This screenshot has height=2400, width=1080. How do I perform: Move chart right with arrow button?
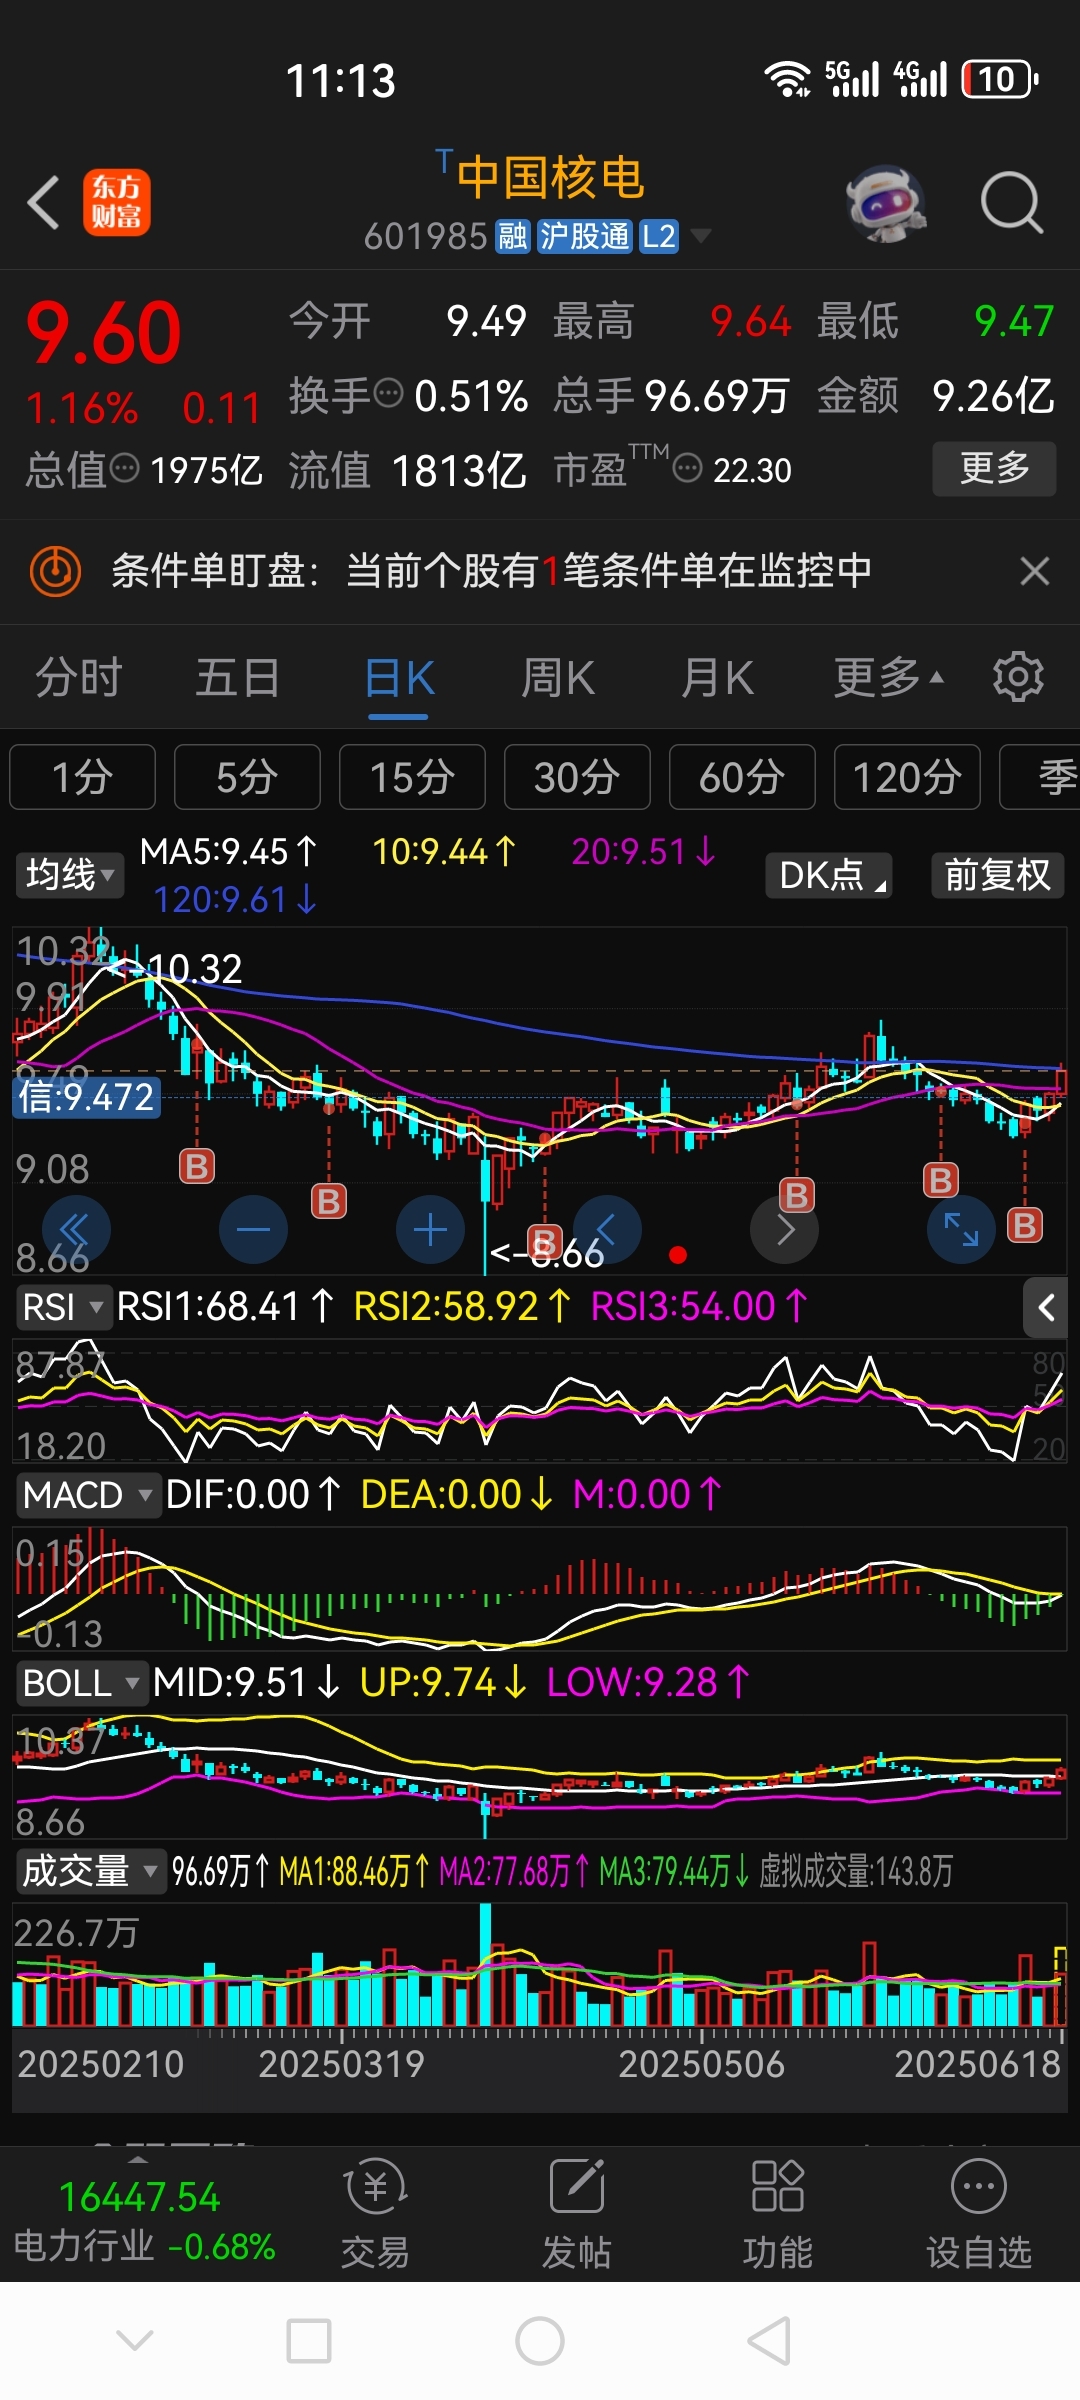pyautogui.click(x=784, y=1229)
